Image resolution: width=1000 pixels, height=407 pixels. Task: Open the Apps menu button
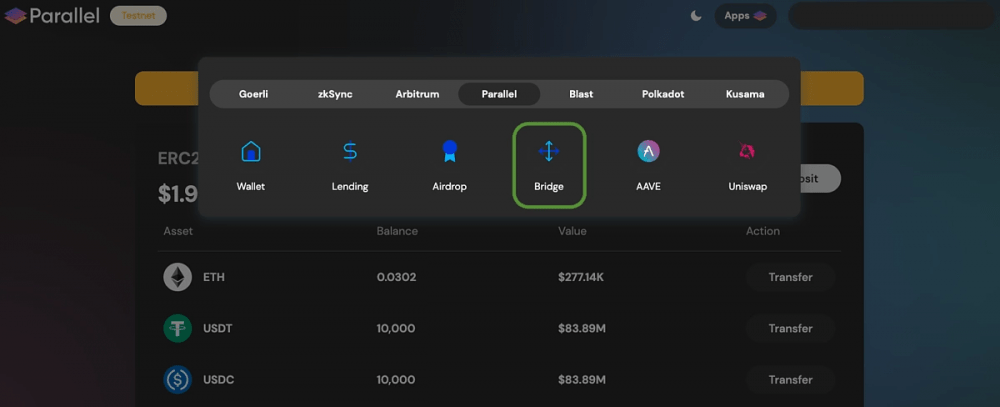(746, 16)
